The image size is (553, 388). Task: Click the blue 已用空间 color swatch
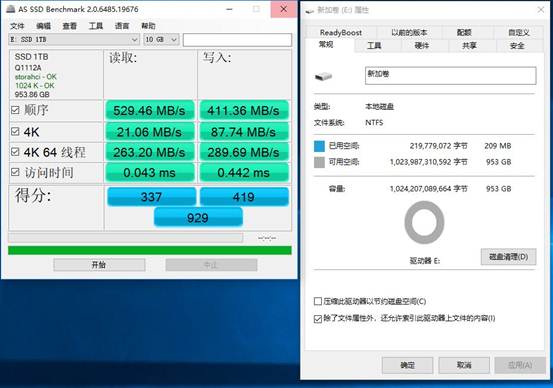click(x=319, y=146)
